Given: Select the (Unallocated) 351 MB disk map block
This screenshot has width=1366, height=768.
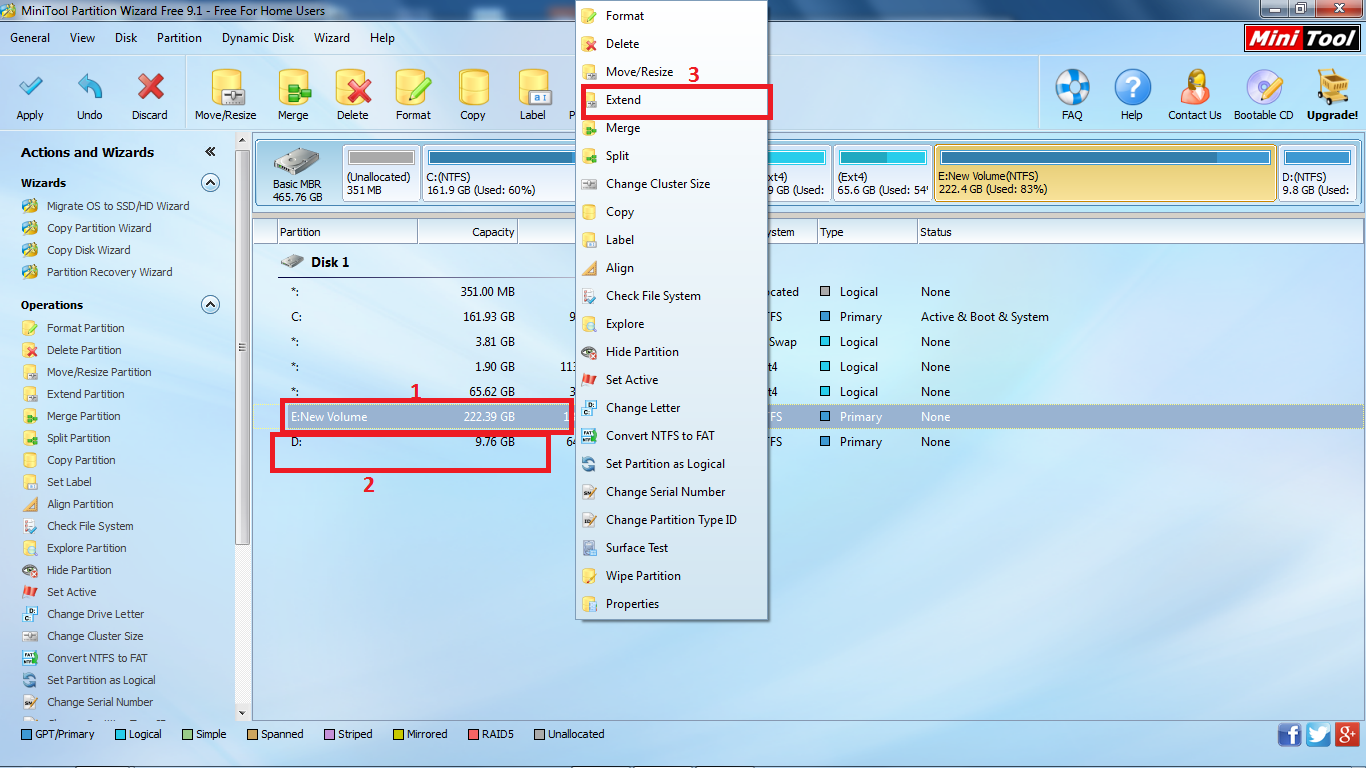Looking at the screenshot, I should coord(381,174).
